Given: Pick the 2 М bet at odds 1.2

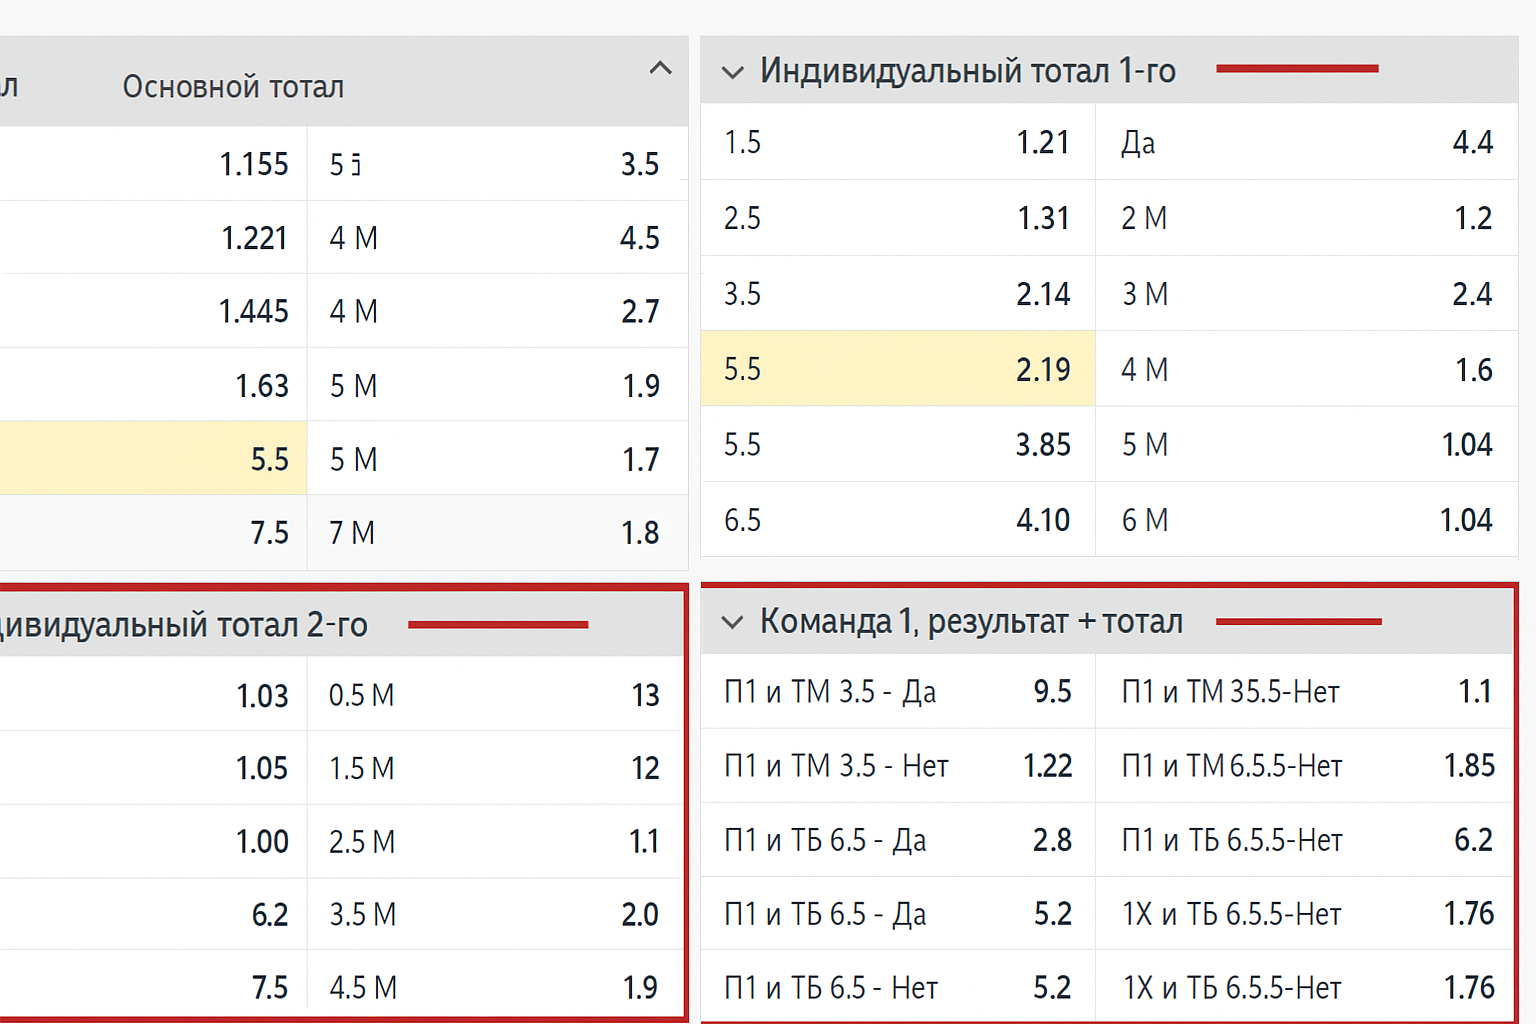Looking at the screenshot, I should point(1305,218).
